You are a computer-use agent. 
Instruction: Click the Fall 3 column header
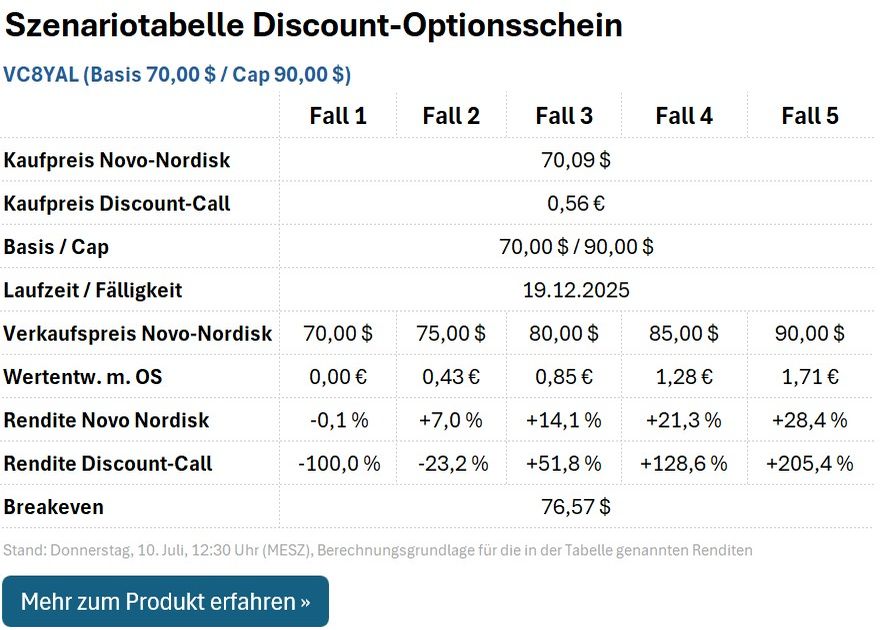pos(564,116)
